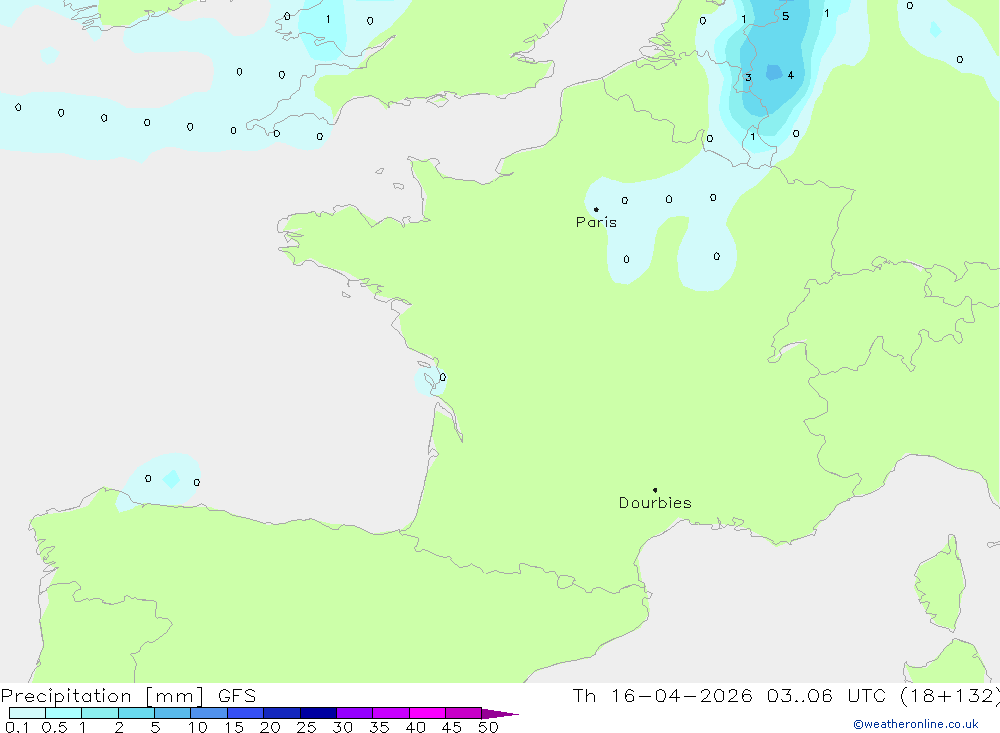Screen dimensions: 1000x733
Task: Click the 15–20 mm blue legend swatch
Action: tap(246, 713)
